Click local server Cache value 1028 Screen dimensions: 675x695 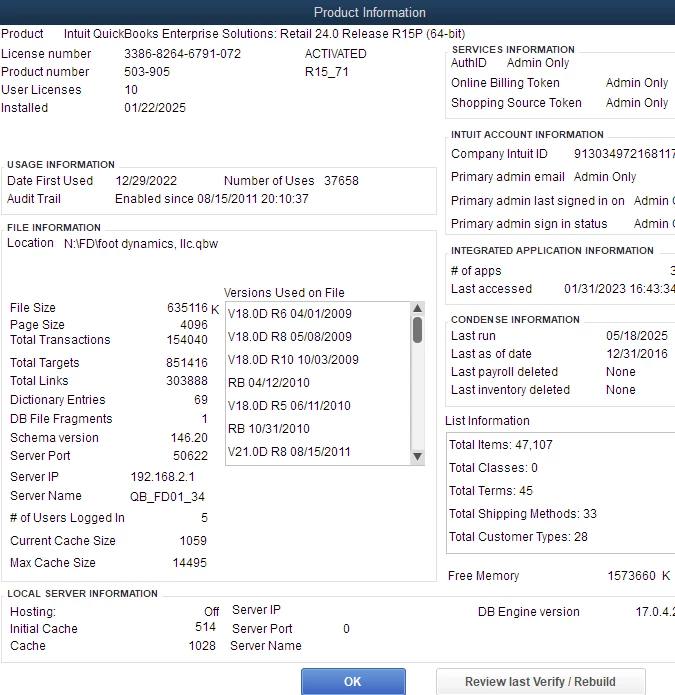pos(202,646)
